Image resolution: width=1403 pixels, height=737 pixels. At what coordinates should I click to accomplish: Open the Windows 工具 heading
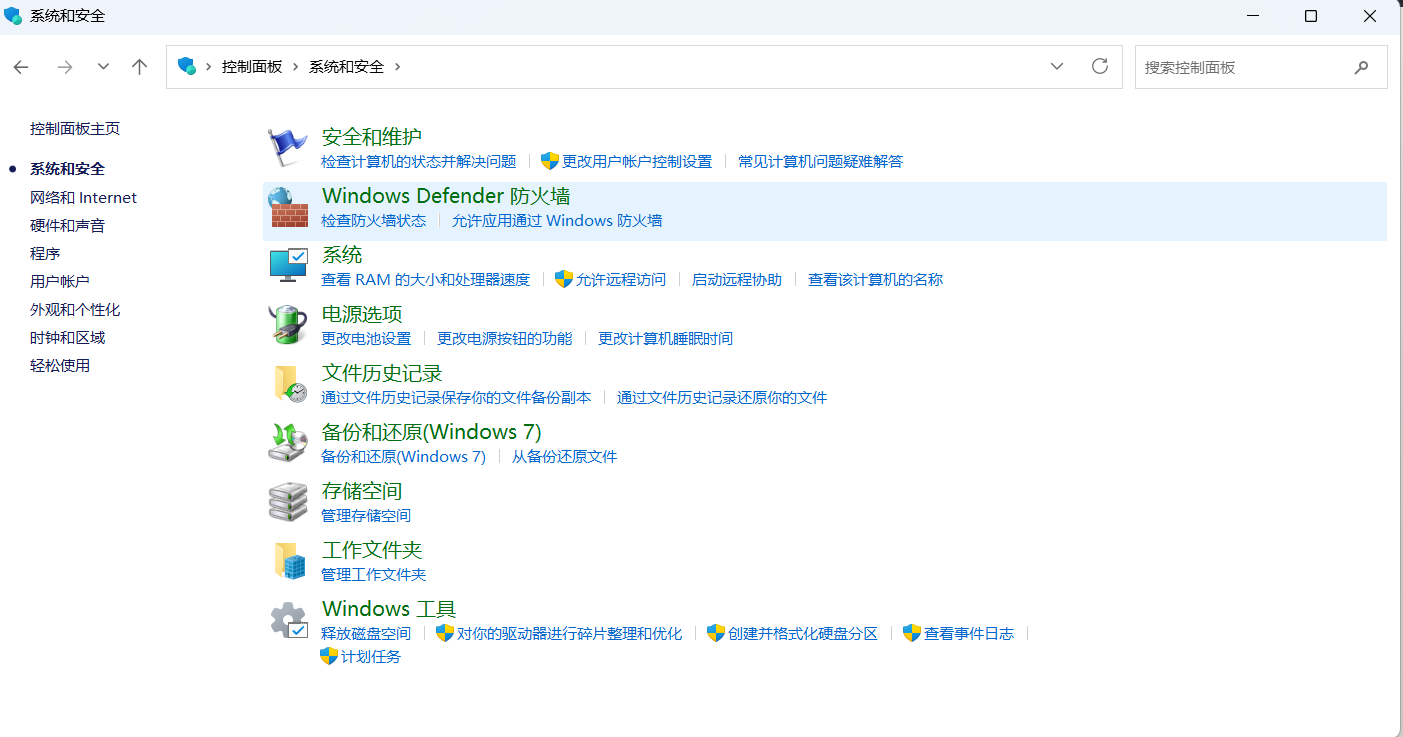click(389, 608)
